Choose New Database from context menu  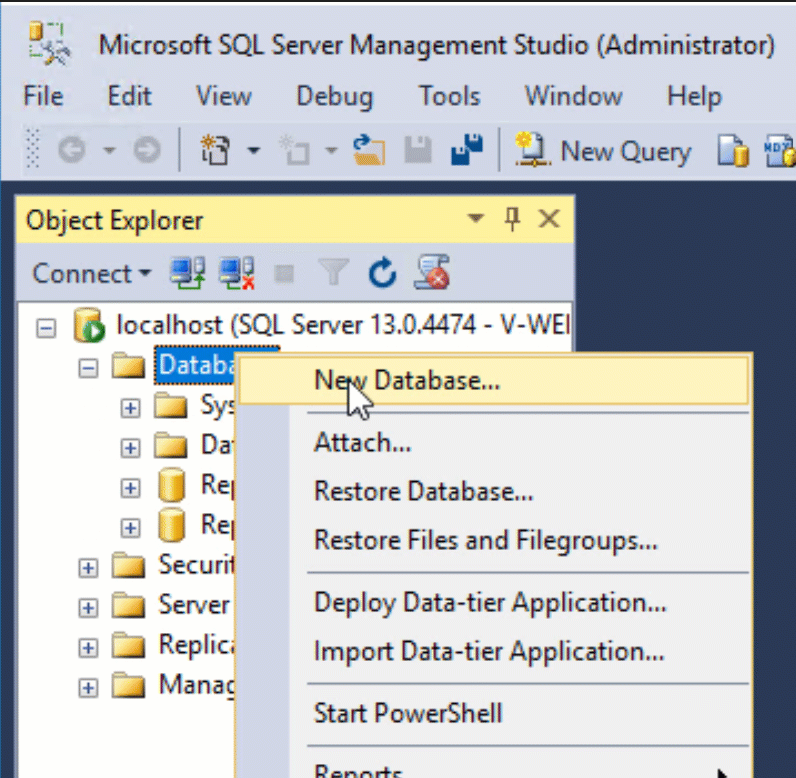pos(407,380)
